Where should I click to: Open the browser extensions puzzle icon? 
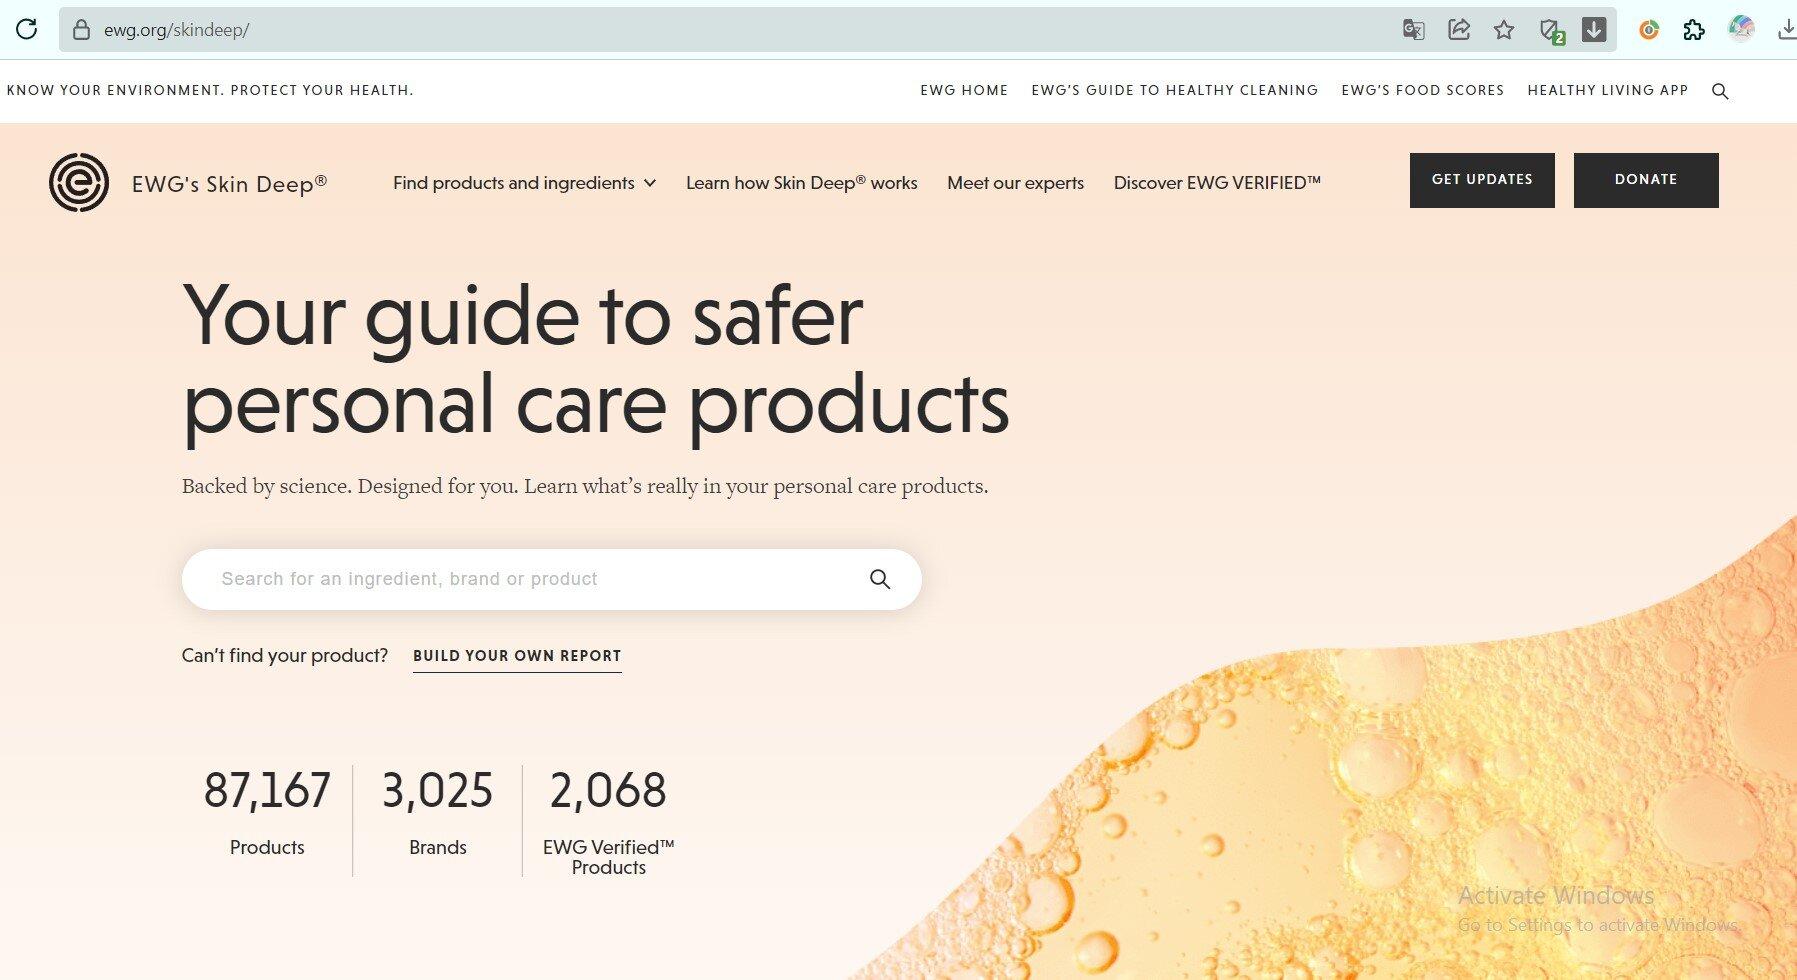[1694, 30]
